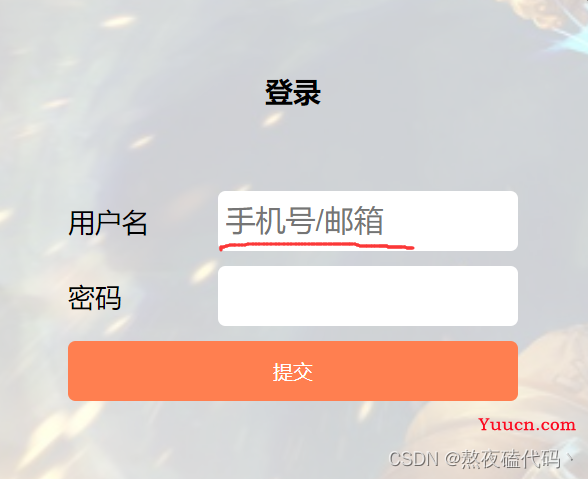The image size is (588, 479).
Task: Click the red Yuucn.com text
Action: 527,425
